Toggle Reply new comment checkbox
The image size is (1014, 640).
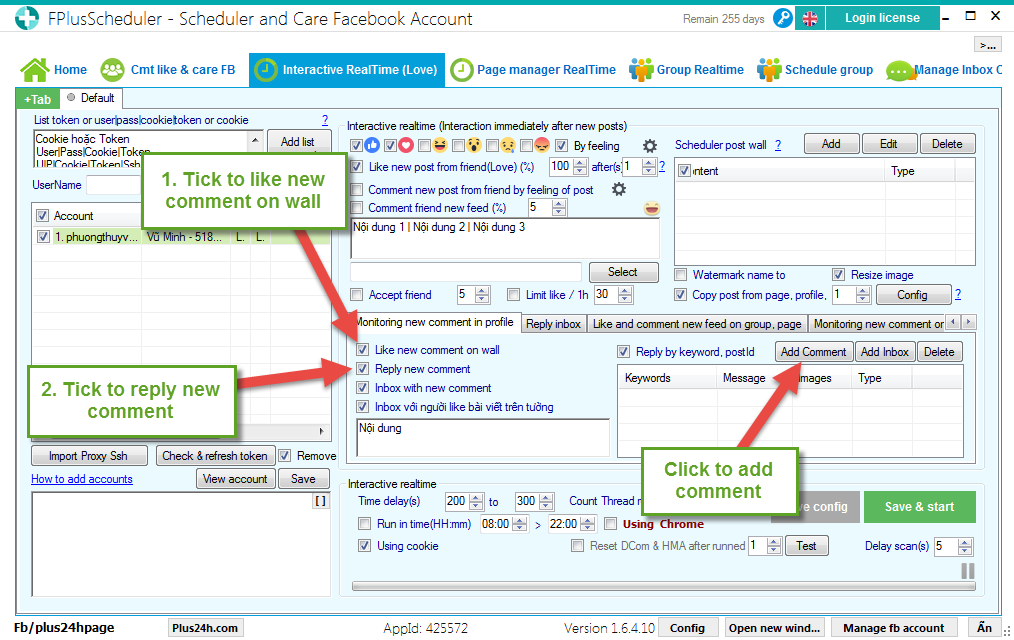click(363, 368)
